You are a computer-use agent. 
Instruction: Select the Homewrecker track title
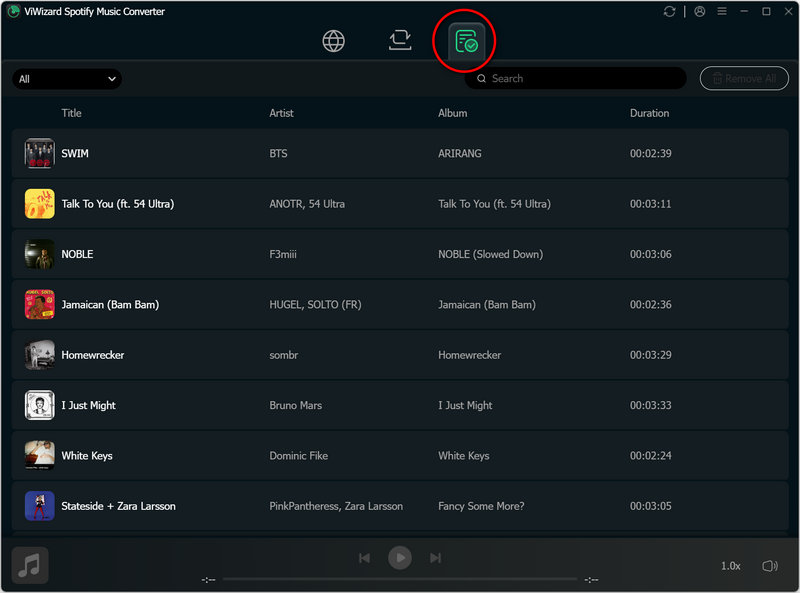pos(92,355)
